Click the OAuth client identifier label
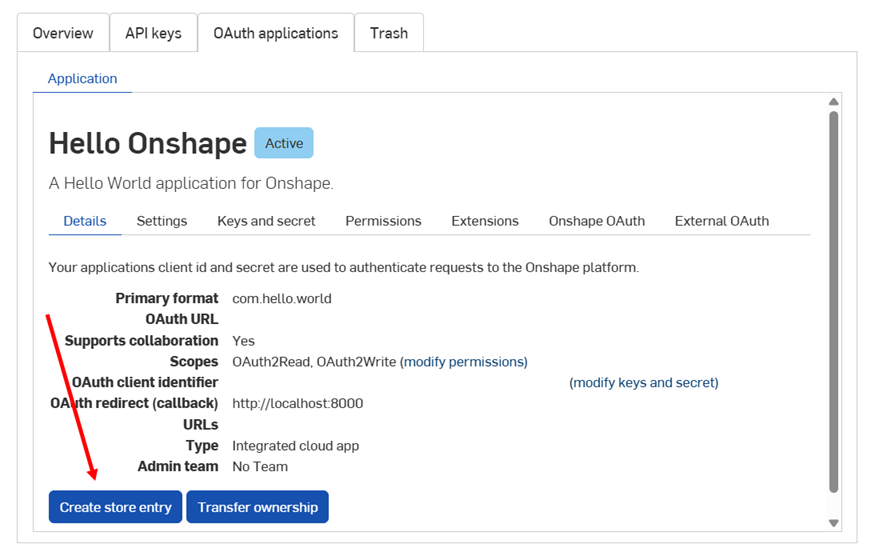The width and height of the screenshot is (871, 560). click(x=145, y=383)
